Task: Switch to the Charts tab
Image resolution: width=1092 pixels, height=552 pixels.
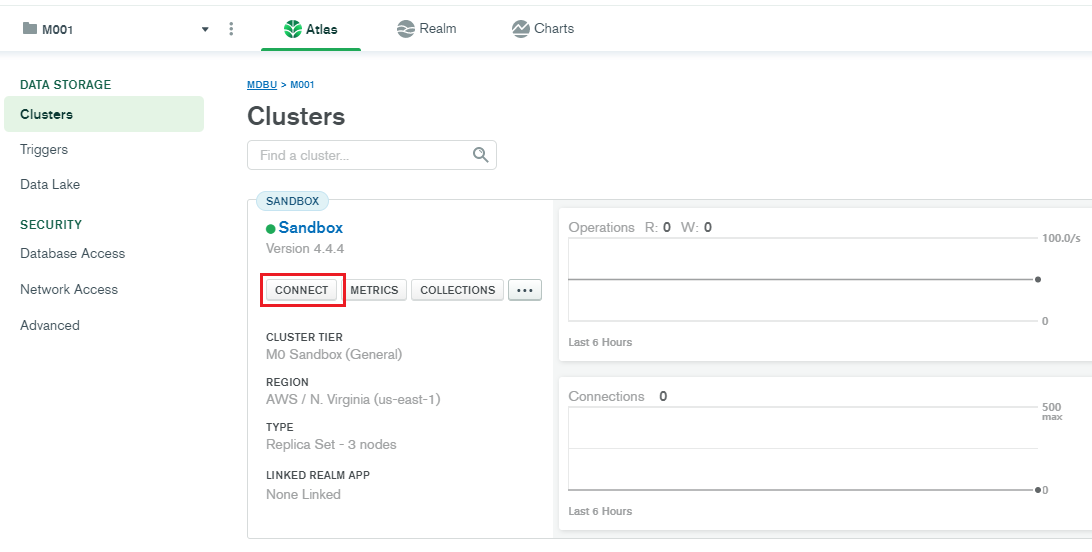Action: pyautogui.click(x=543, y=29)
